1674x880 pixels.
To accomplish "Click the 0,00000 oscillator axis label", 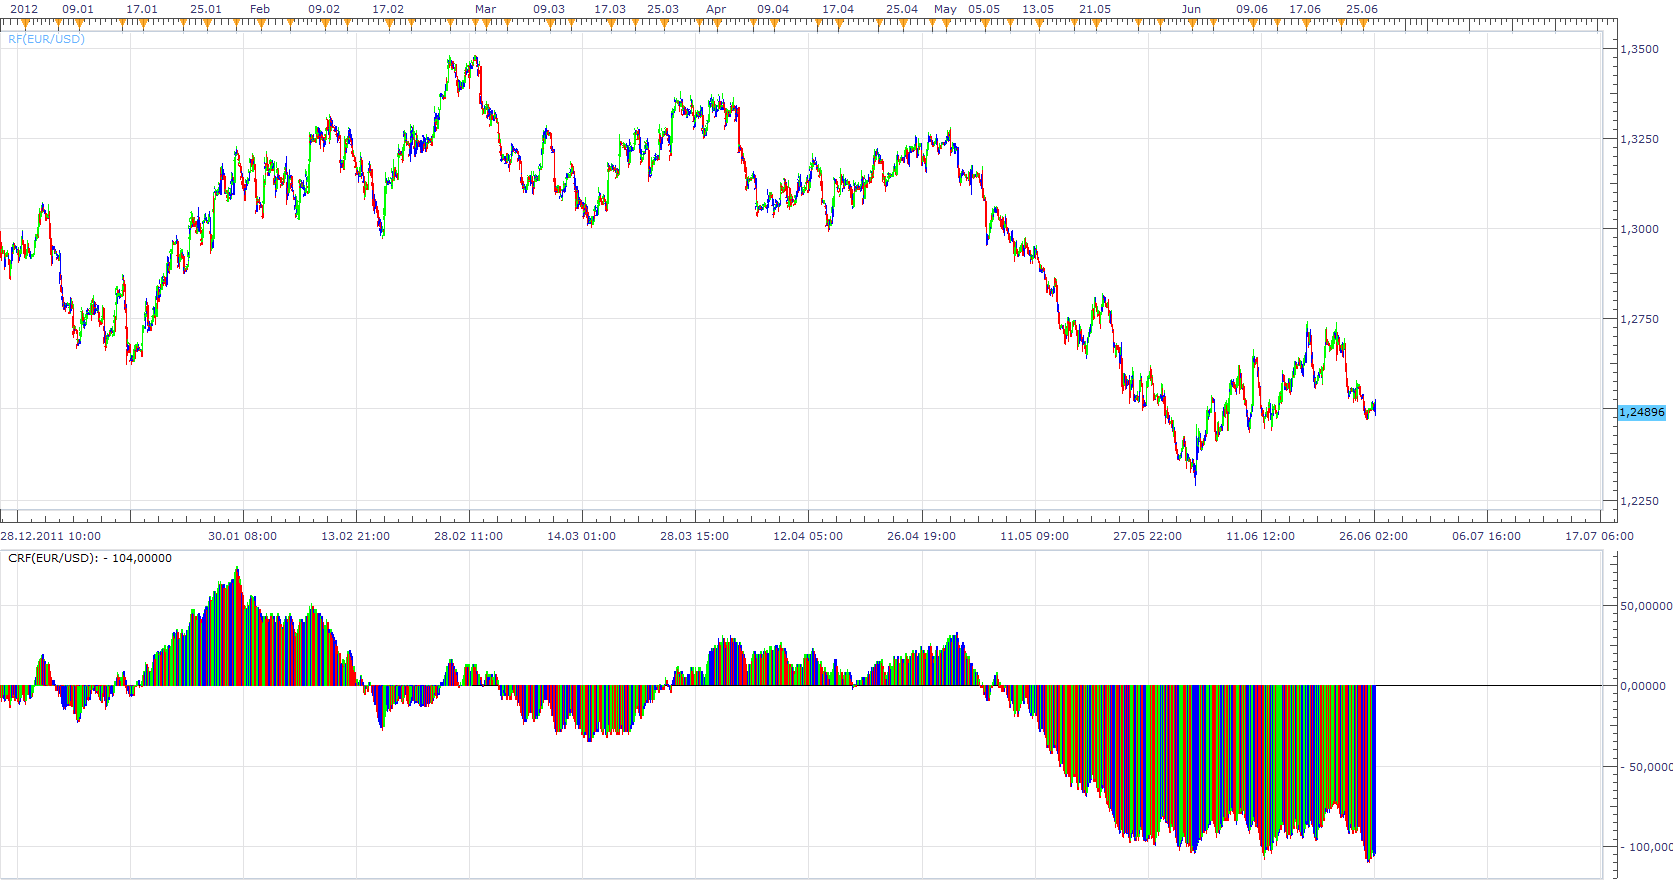I will 1643,686.
